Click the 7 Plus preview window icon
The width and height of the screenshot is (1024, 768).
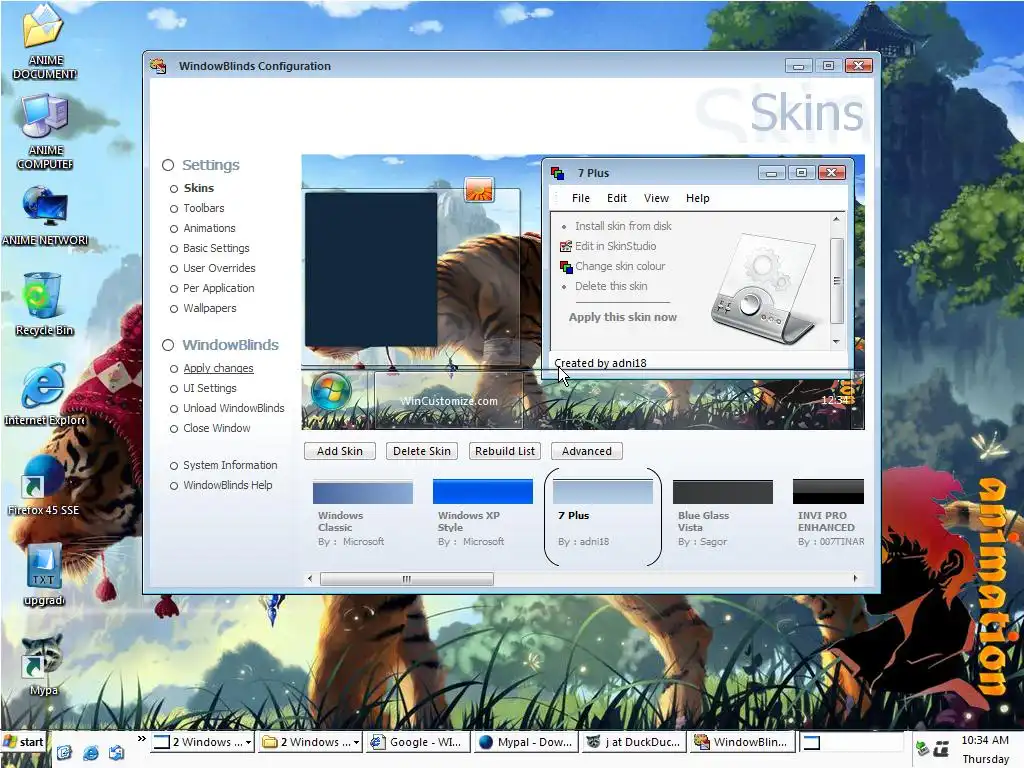[557, 173]
